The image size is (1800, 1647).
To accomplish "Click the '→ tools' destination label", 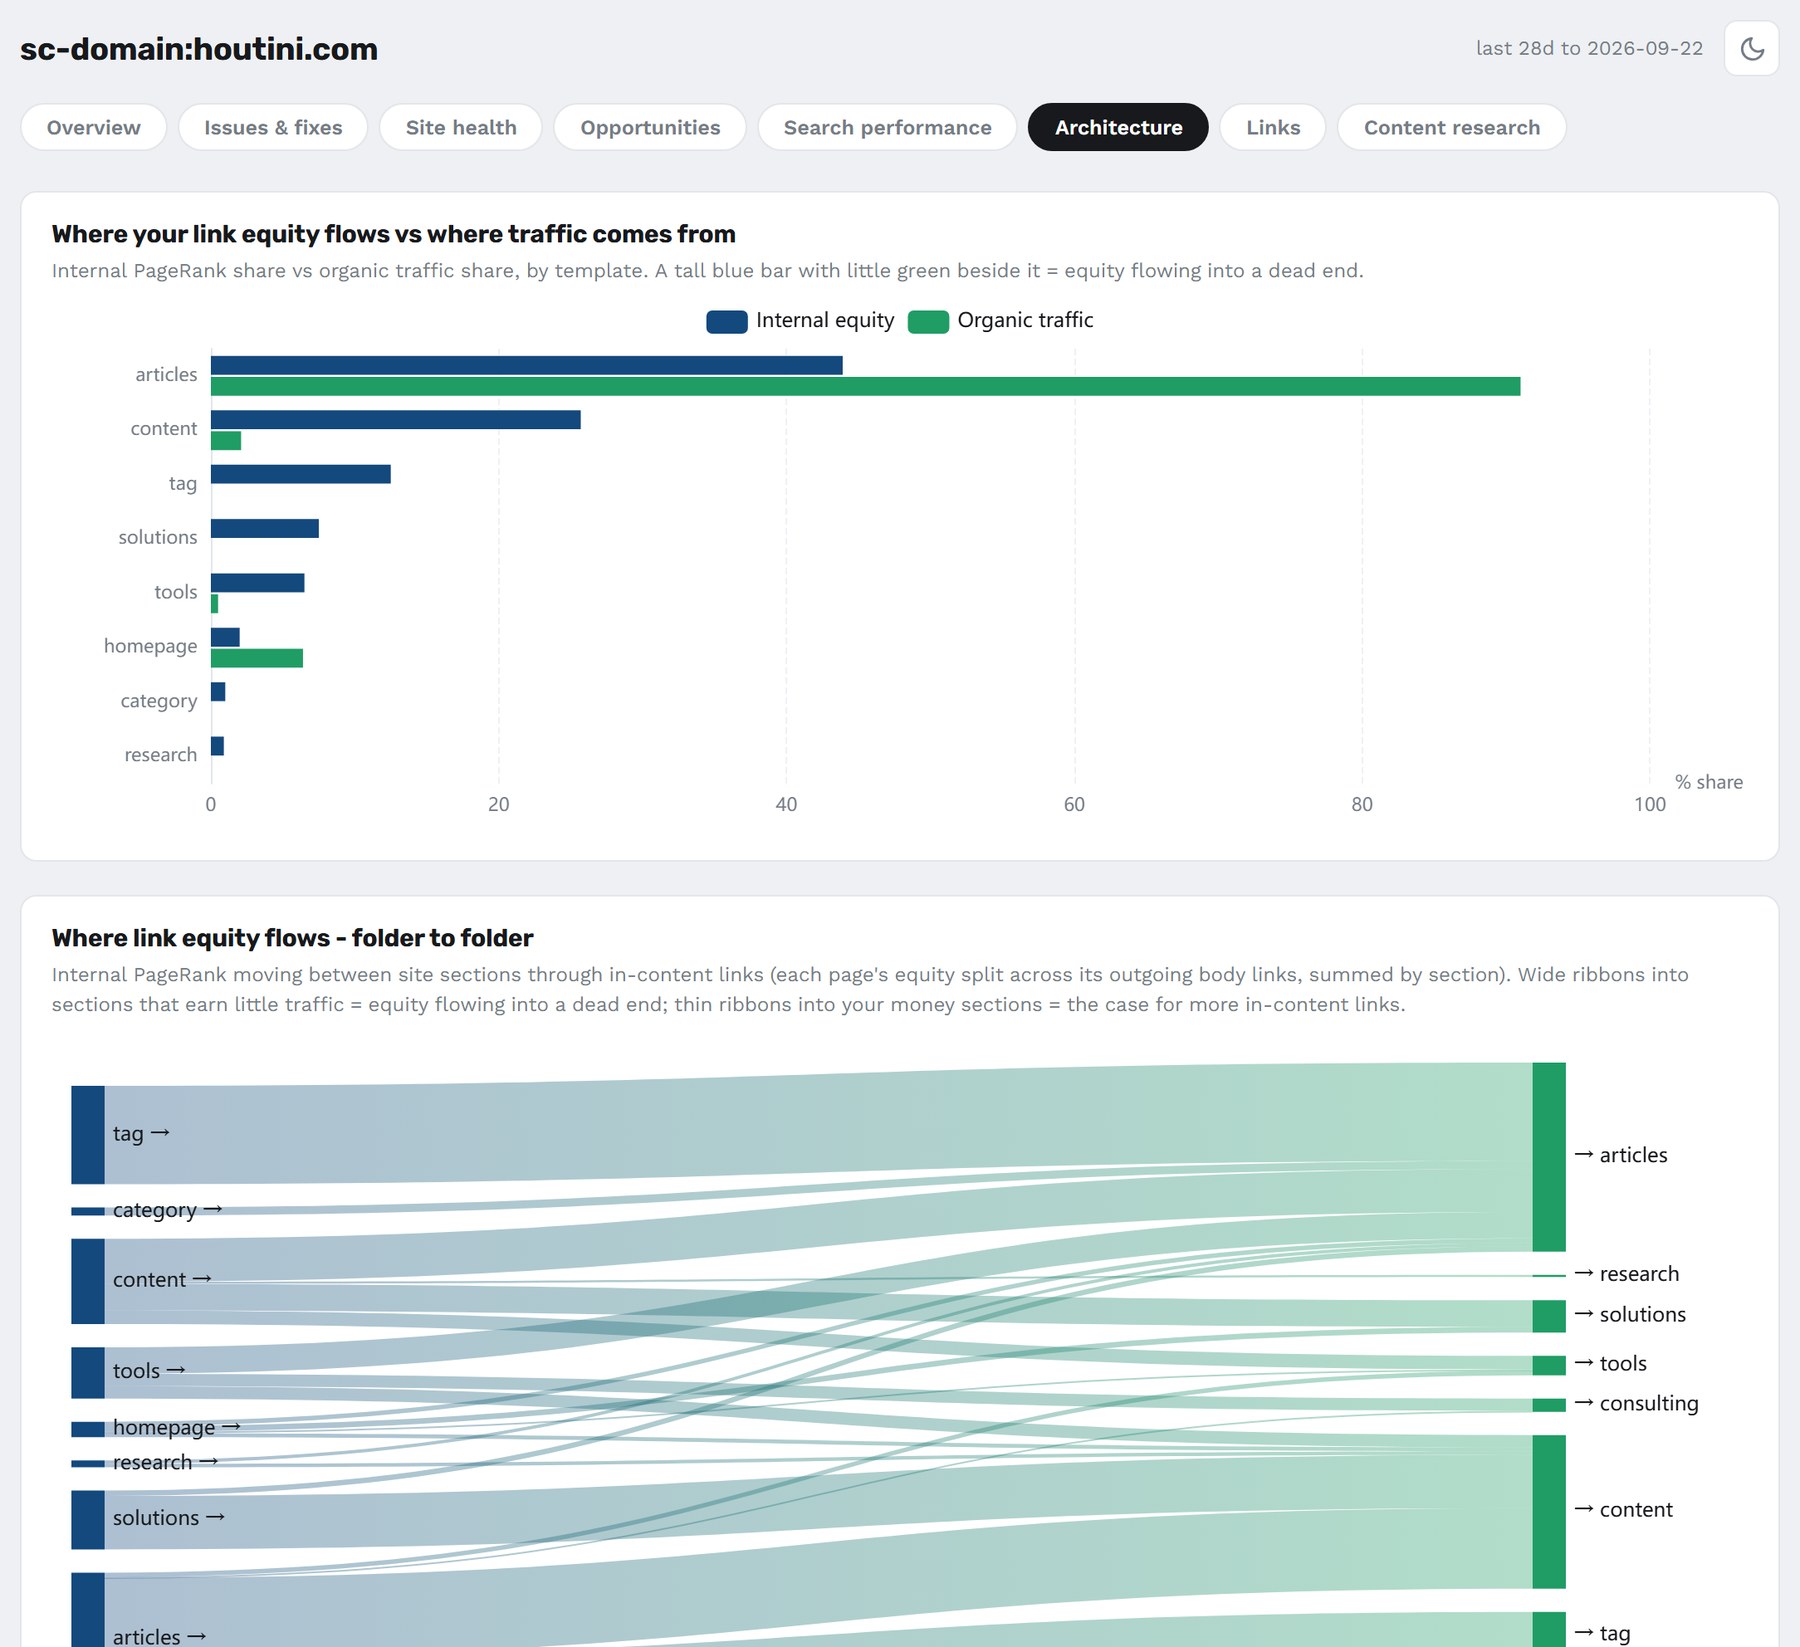I will pos(1610,1363).
